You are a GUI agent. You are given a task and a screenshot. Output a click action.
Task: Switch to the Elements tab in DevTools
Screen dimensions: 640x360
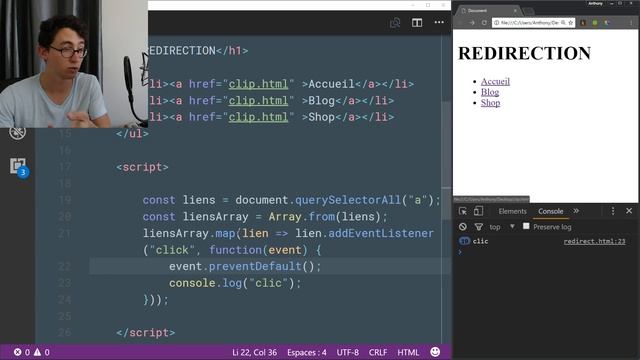[512, 211]
